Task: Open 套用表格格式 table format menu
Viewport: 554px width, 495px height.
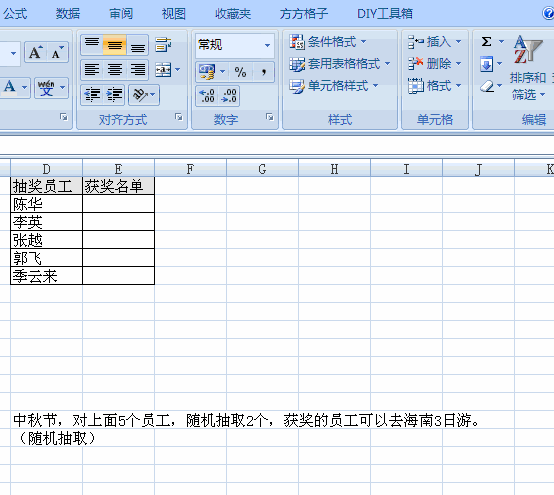Action: click(339, 64)
